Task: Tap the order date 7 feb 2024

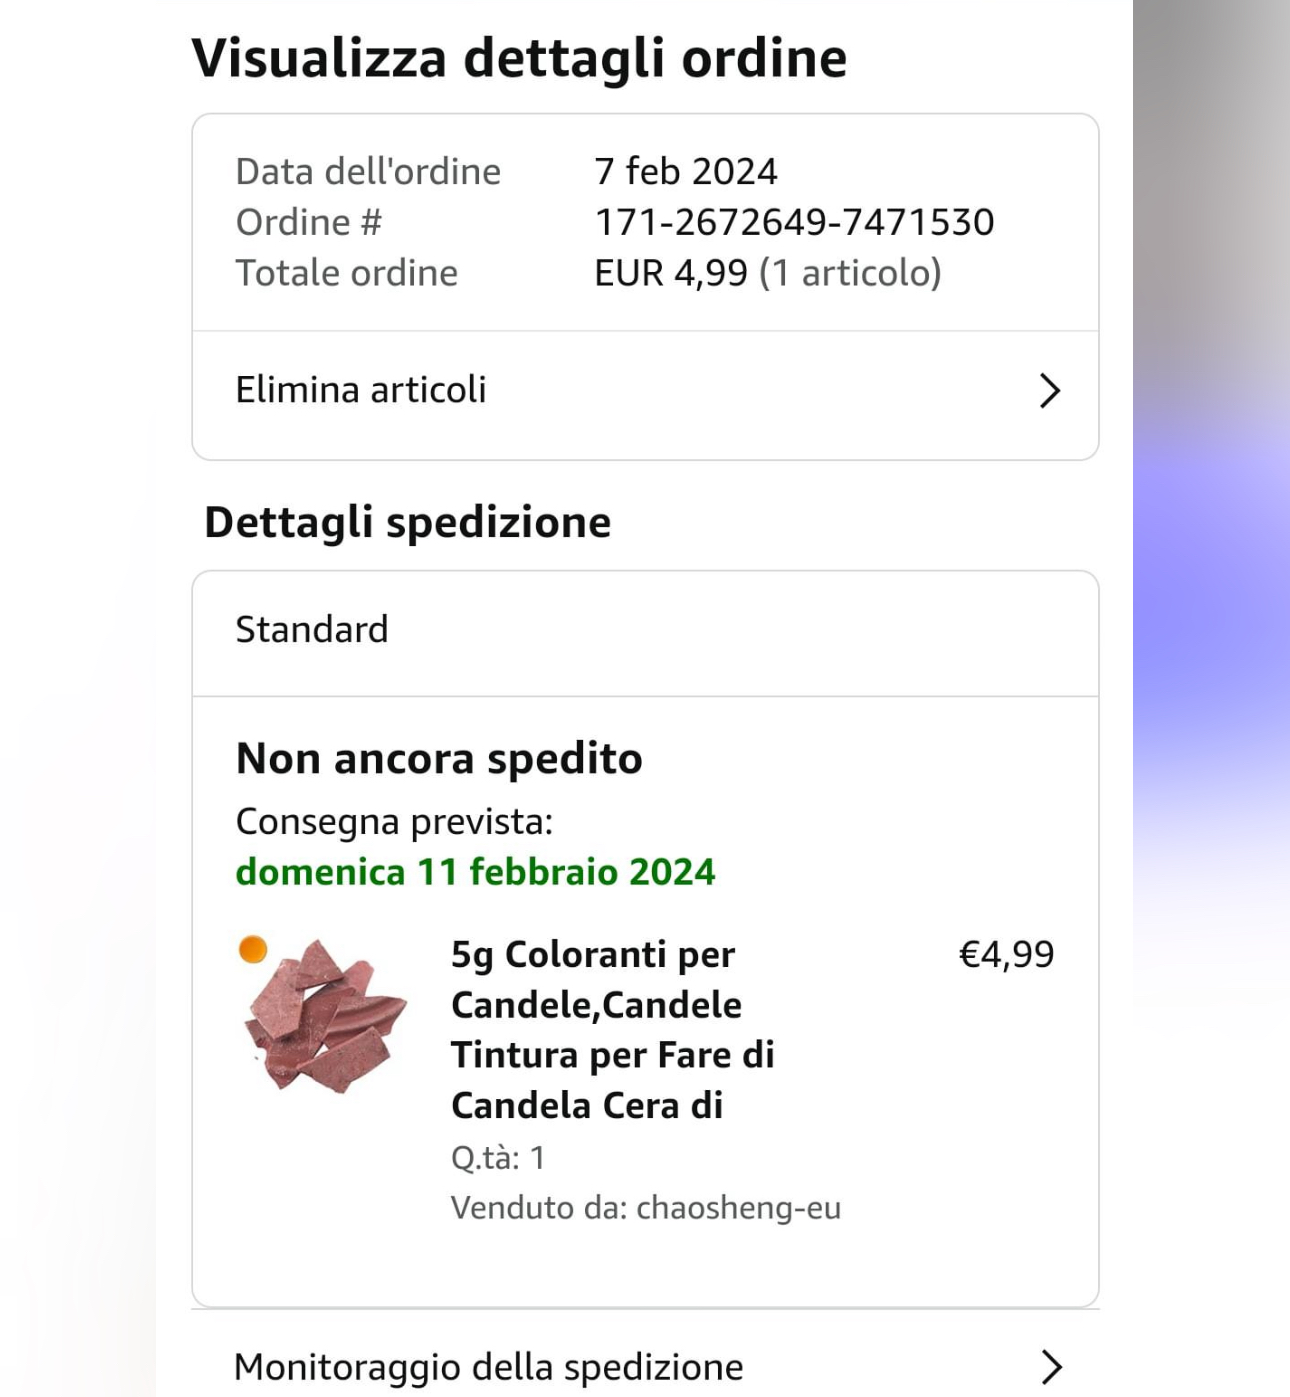Action: (686, 171)
